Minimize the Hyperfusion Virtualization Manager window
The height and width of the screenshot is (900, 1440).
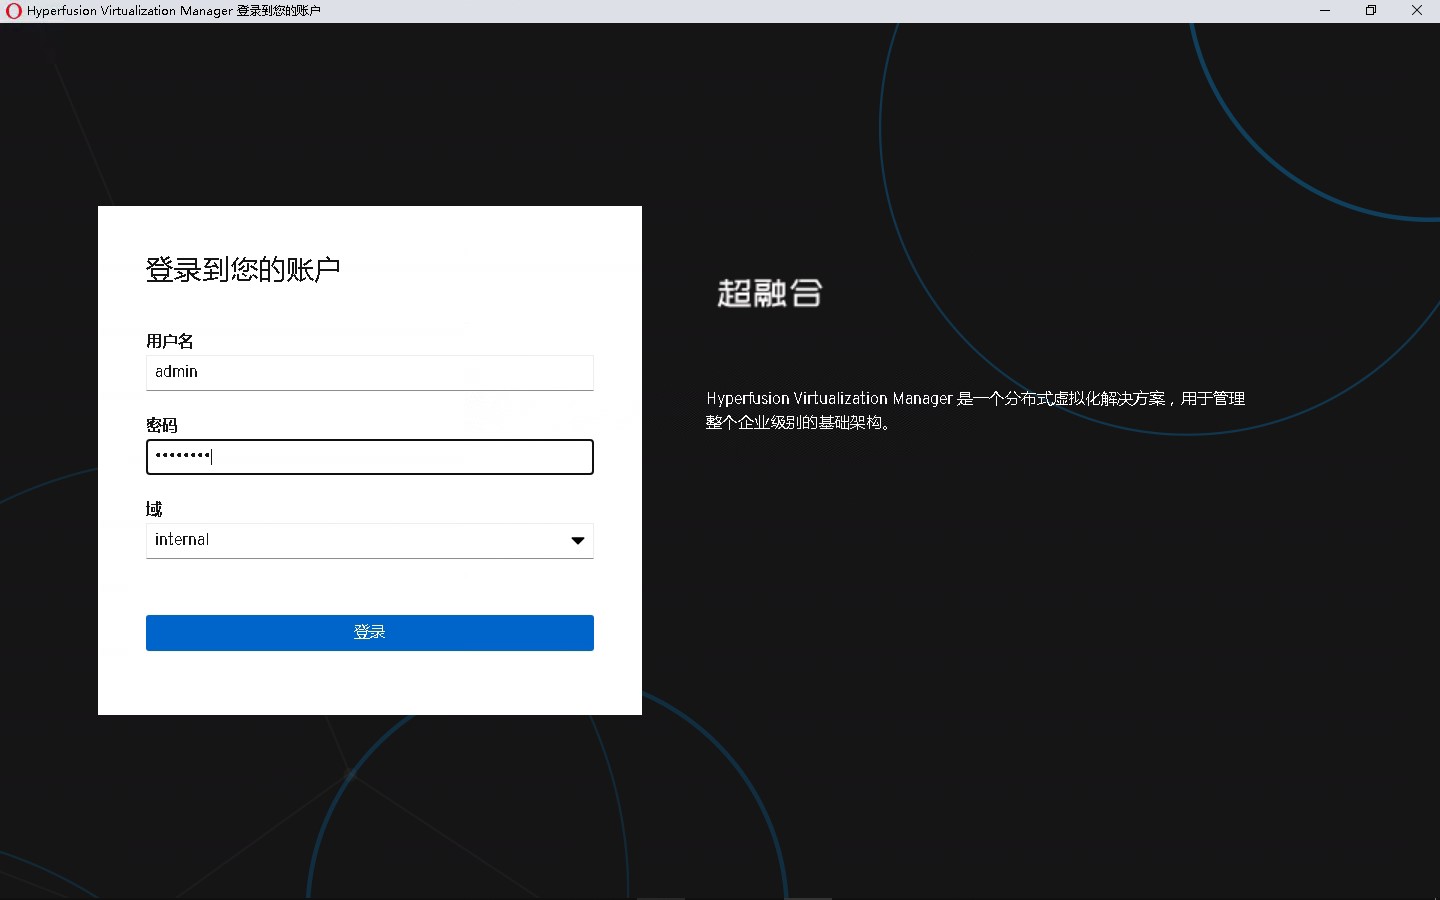[1325, 11]
